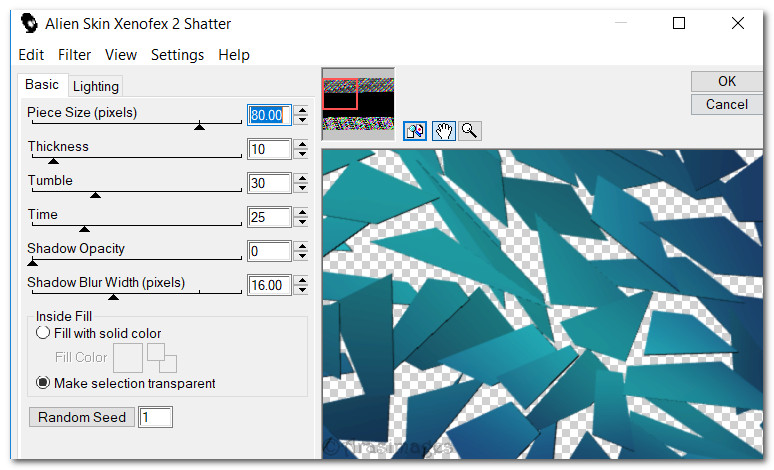Click the Random Seed button

pyautogui.click(x=82, y=417)
